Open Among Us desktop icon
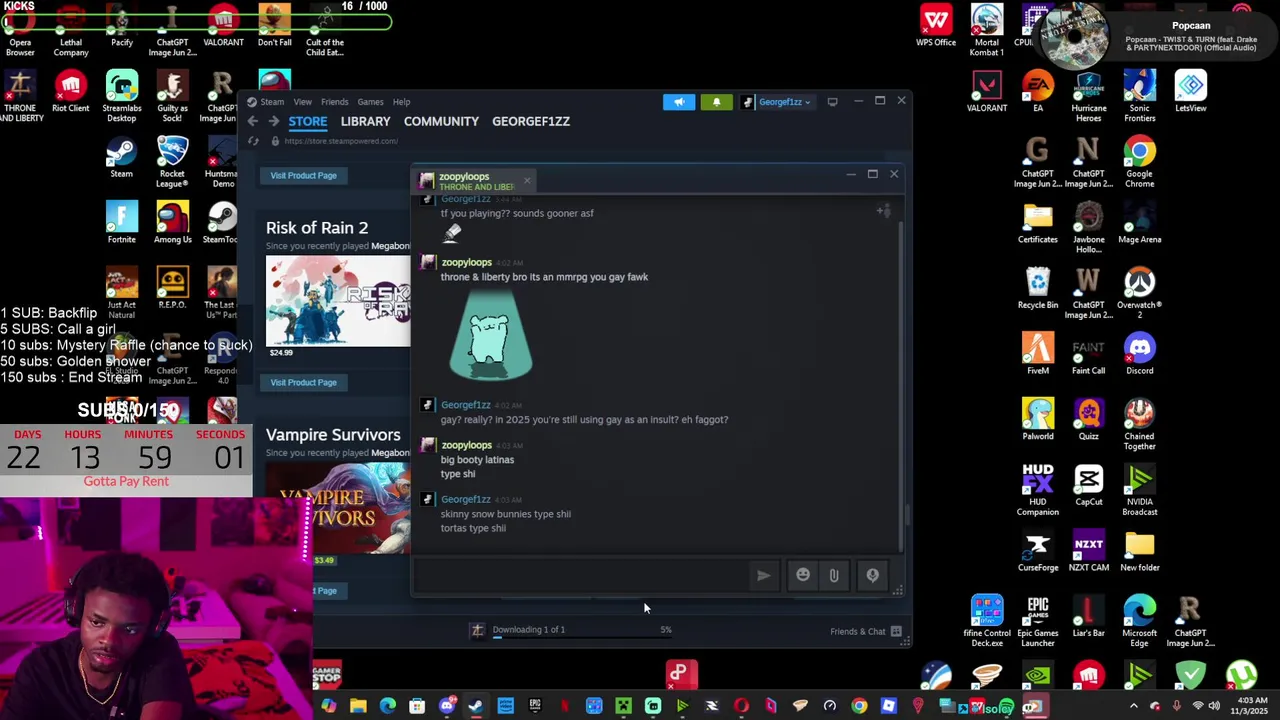This screenshot has width=1280, height=720. coord(172,222)
